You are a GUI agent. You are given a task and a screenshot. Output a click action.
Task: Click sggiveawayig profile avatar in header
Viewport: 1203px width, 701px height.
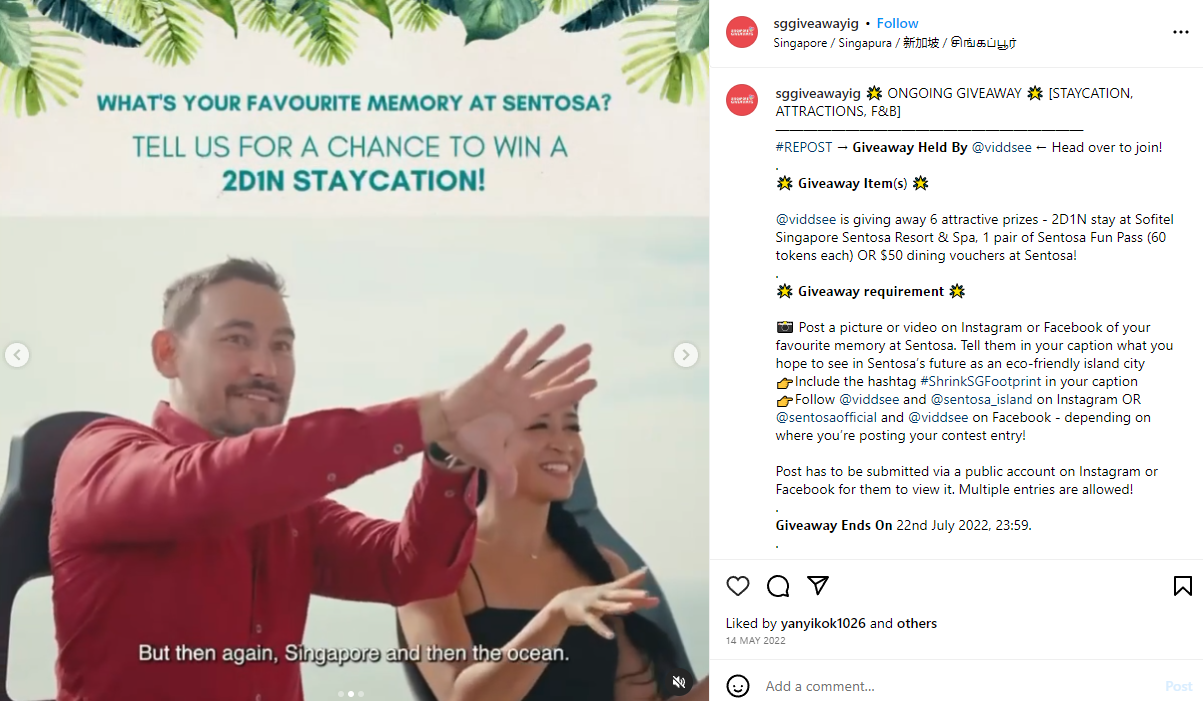tap(742, 32)
